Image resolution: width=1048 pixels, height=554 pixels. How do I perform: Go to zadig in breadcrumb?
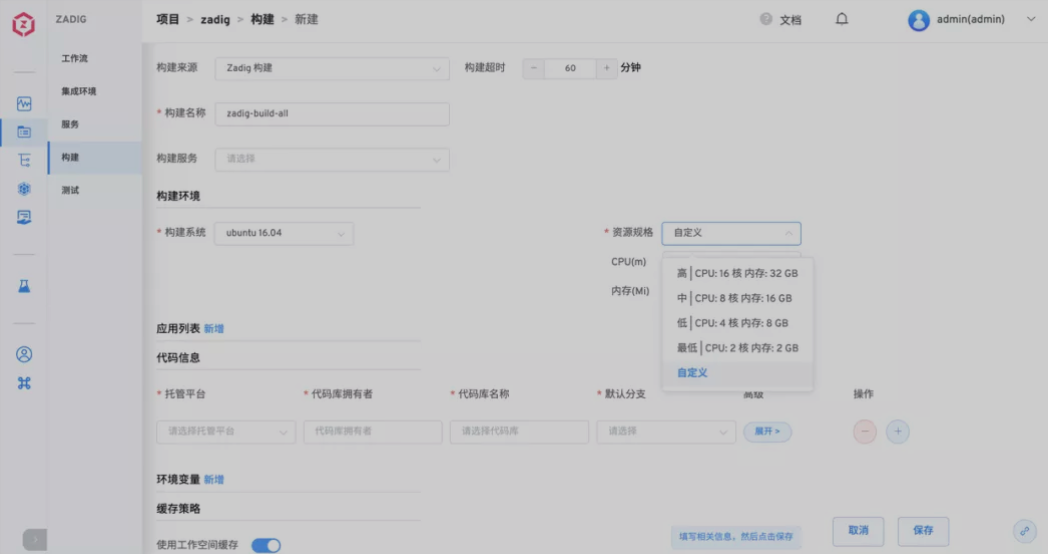tap(215, 19)
